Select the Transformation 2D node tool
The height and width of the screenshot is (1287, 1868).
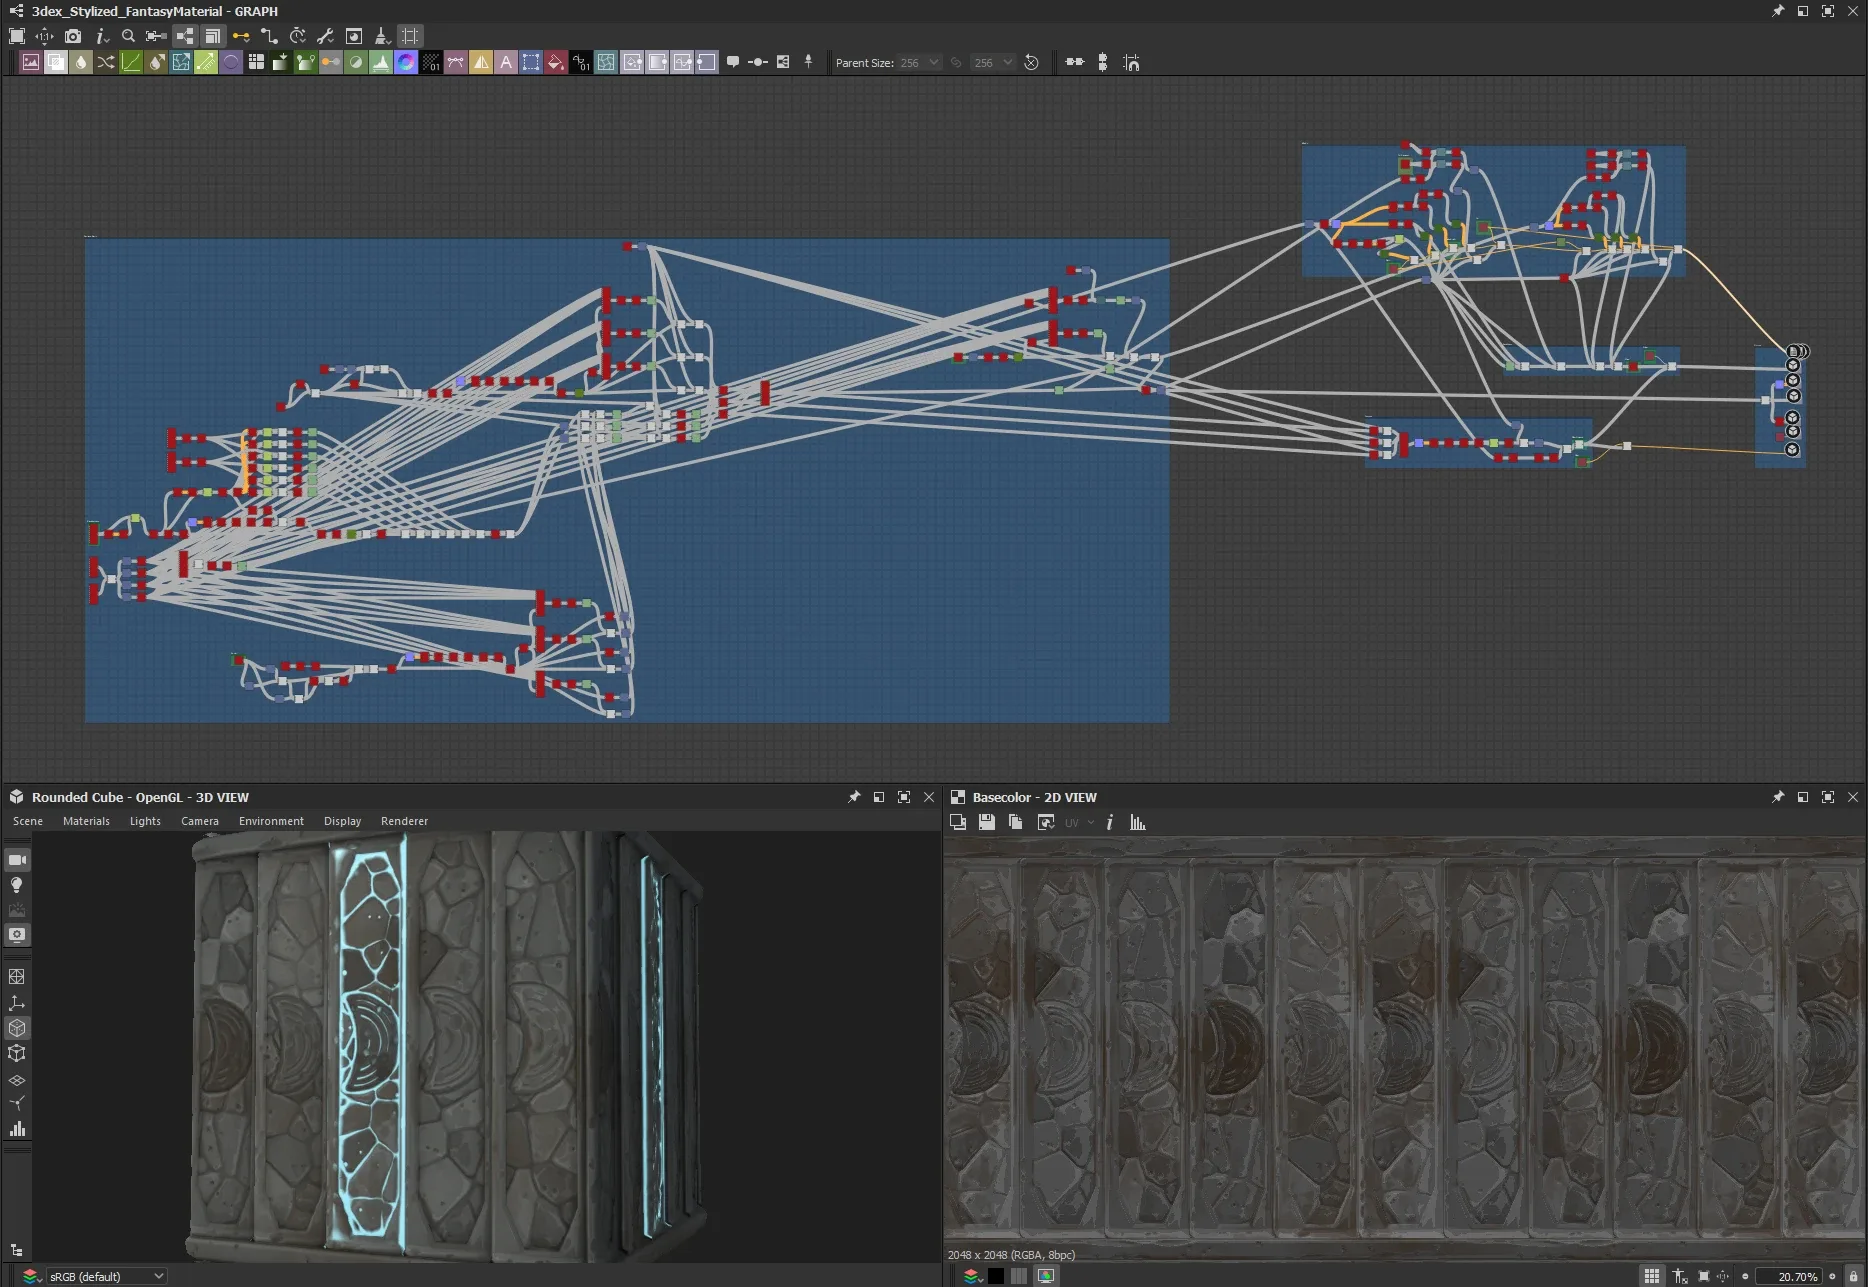(x=531, y=61)
